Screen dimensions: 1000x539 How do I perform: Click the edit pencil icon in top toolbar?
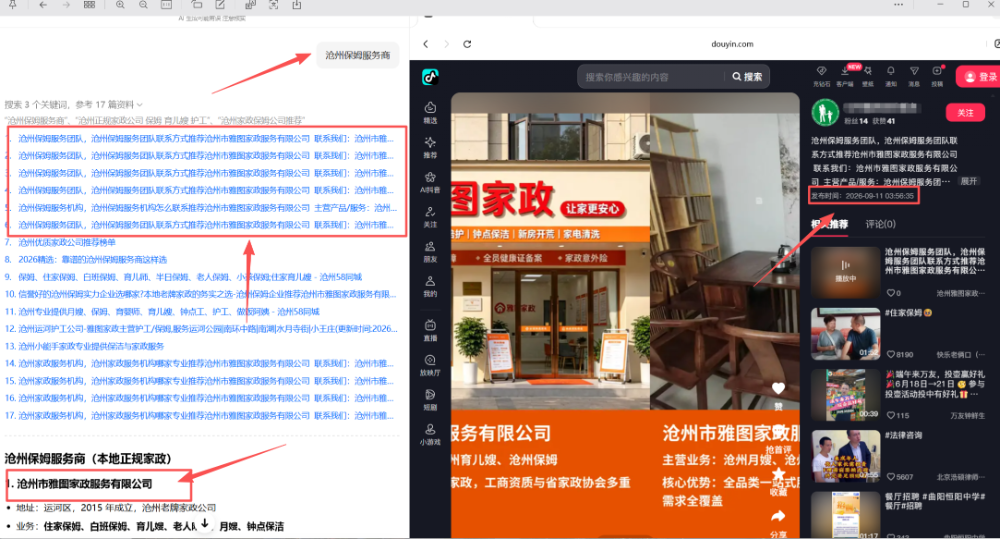[220, 4]
